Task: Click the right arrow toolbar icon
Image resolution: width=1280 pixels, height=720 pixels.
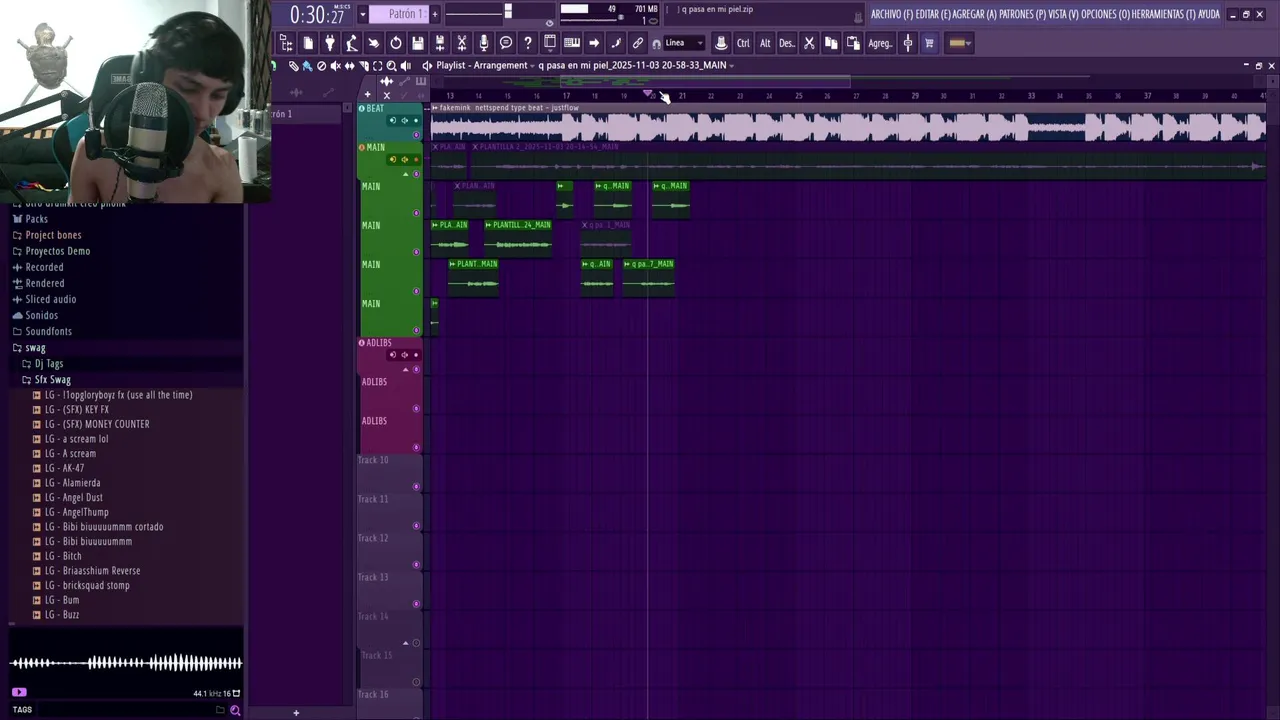Action: coord(594,43)
